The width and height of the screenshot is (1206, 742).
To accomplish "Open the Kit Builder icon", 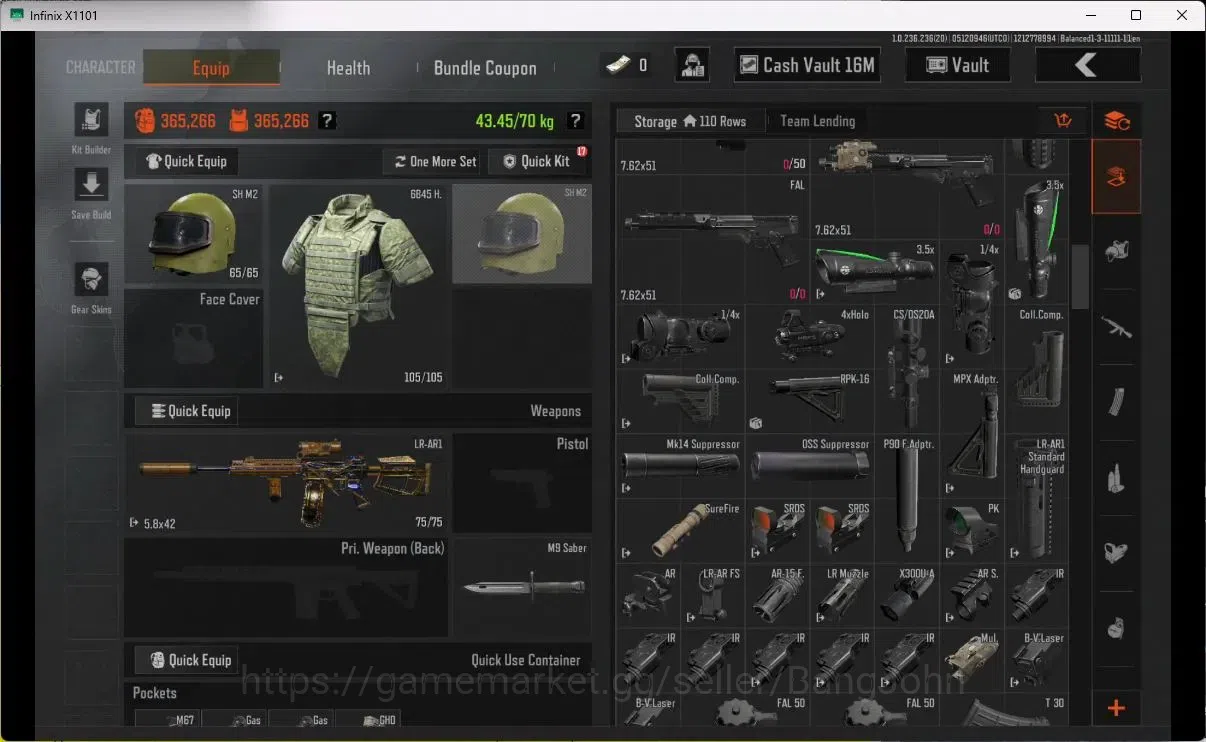I will [x=91, y=120].
